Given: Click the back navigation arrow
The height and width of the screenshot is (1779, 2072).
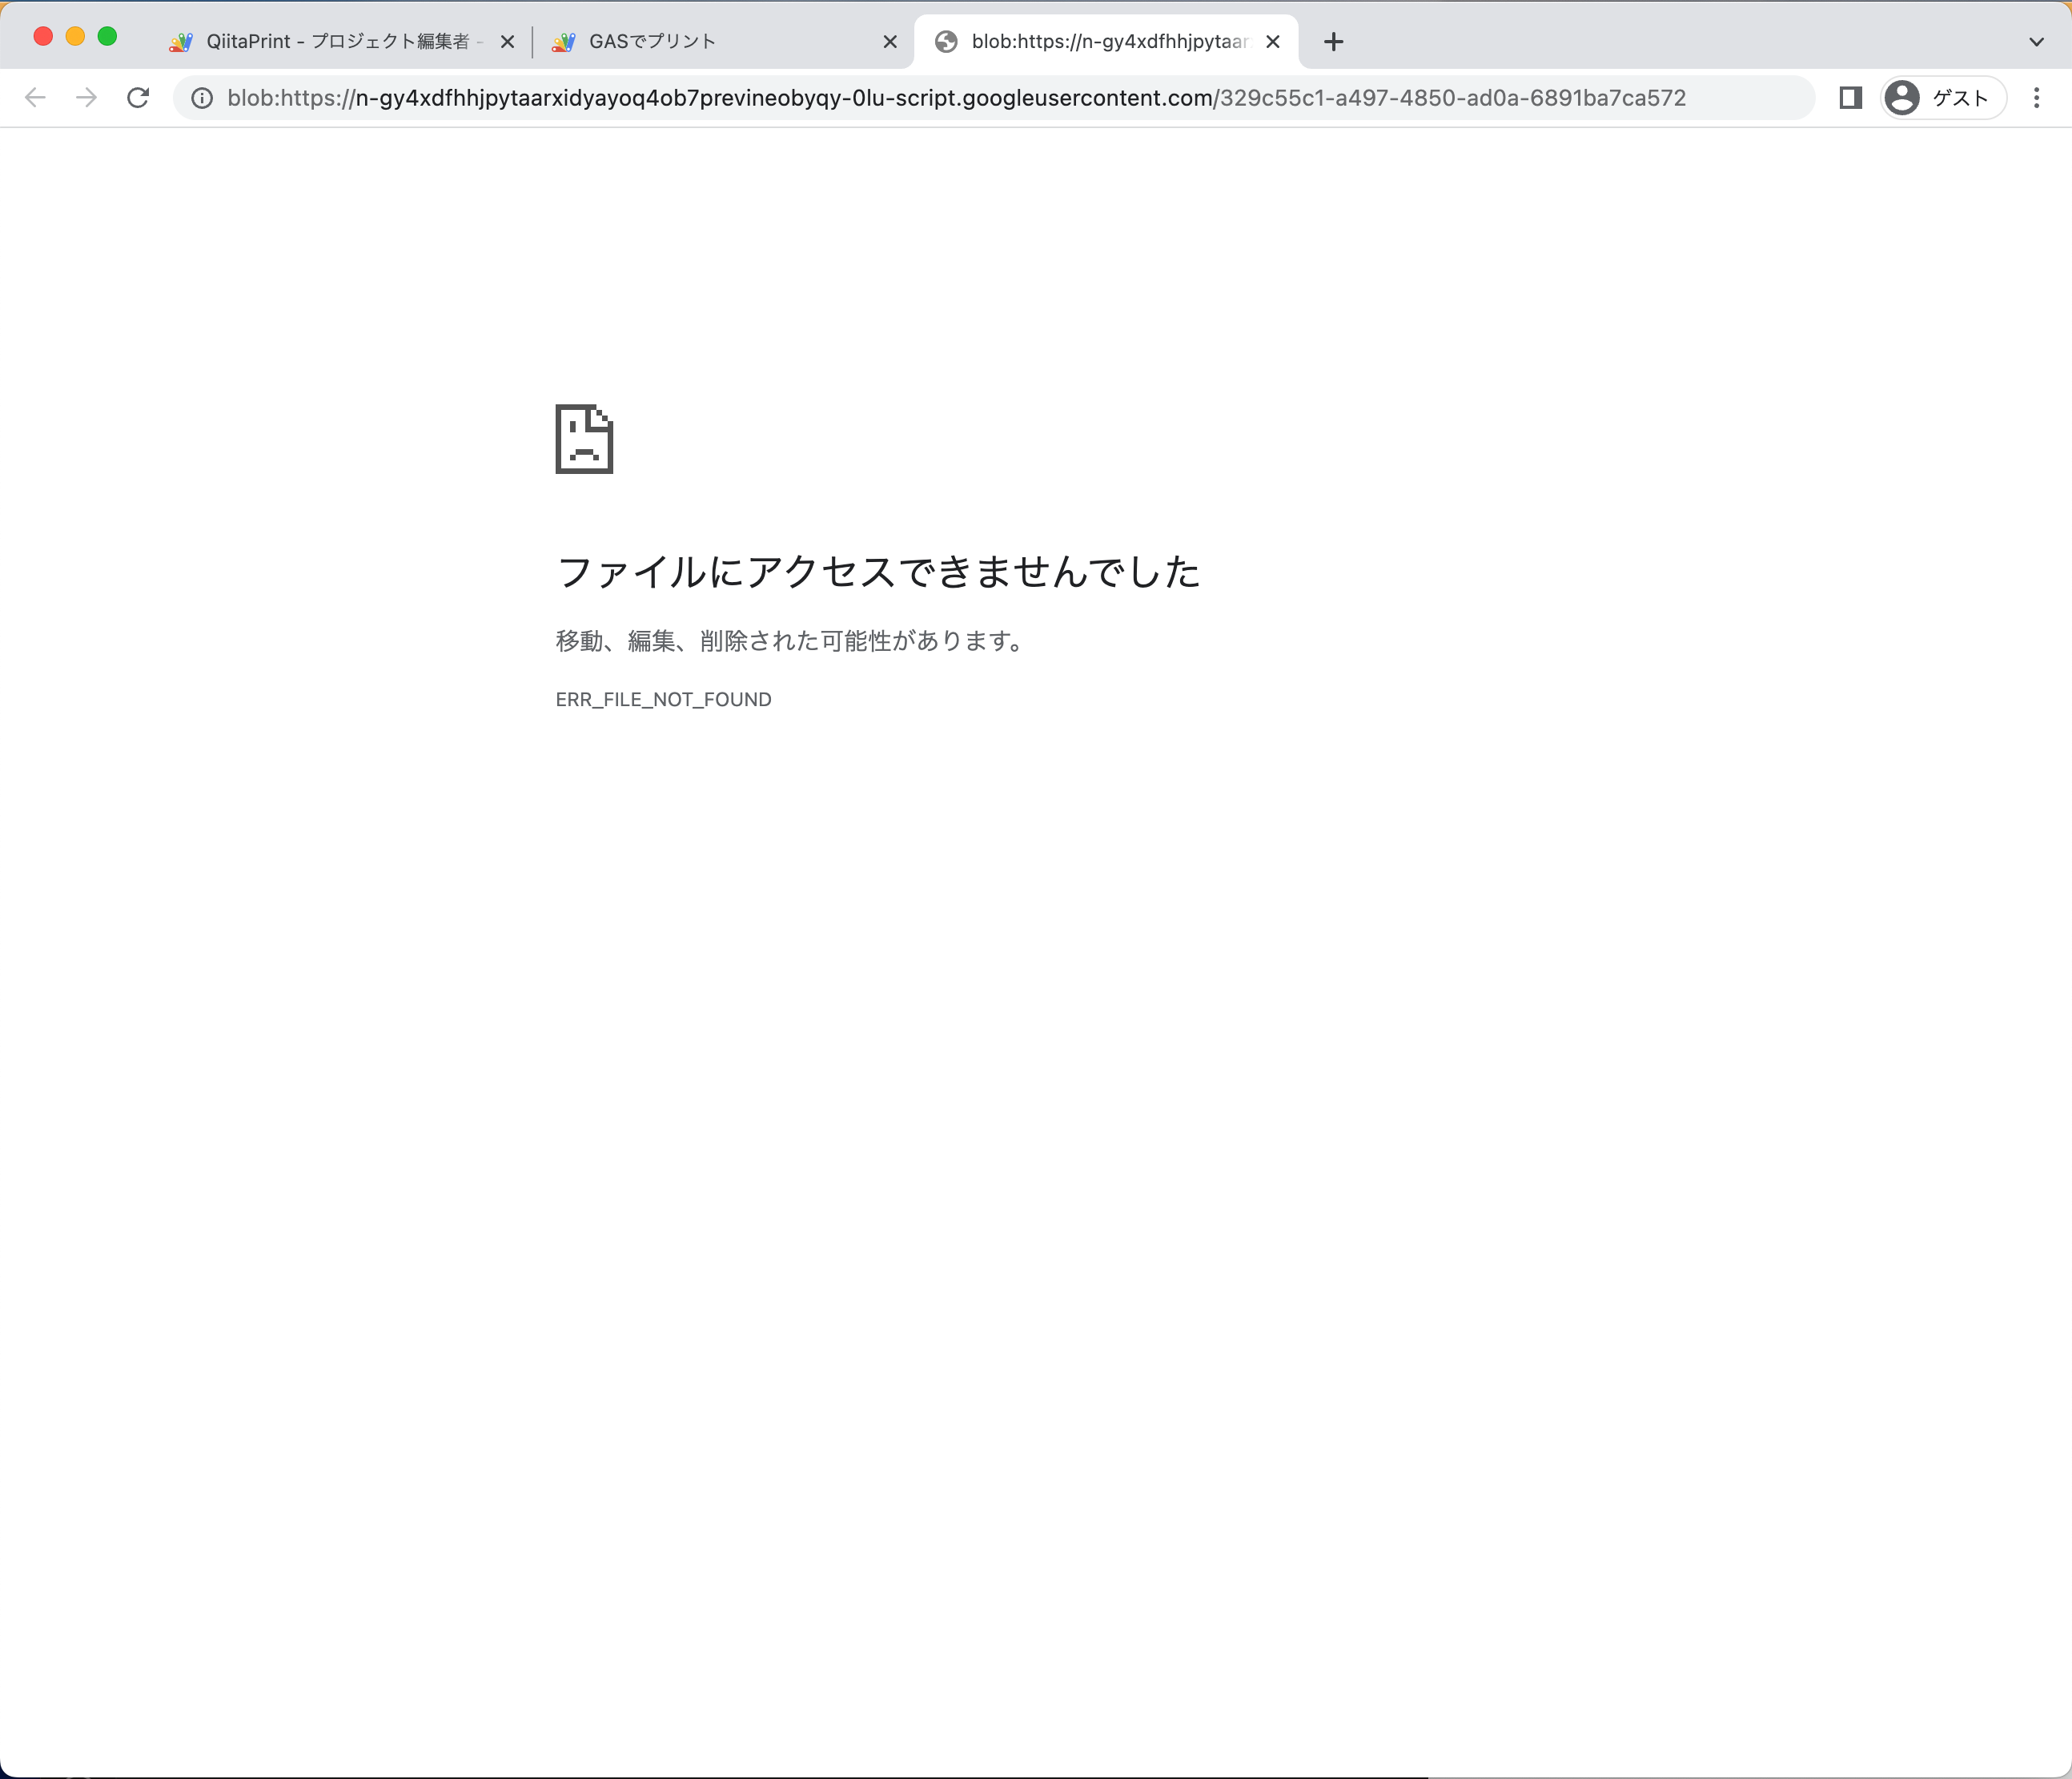Looking at the screenshot, I should (x=35, y=97).
